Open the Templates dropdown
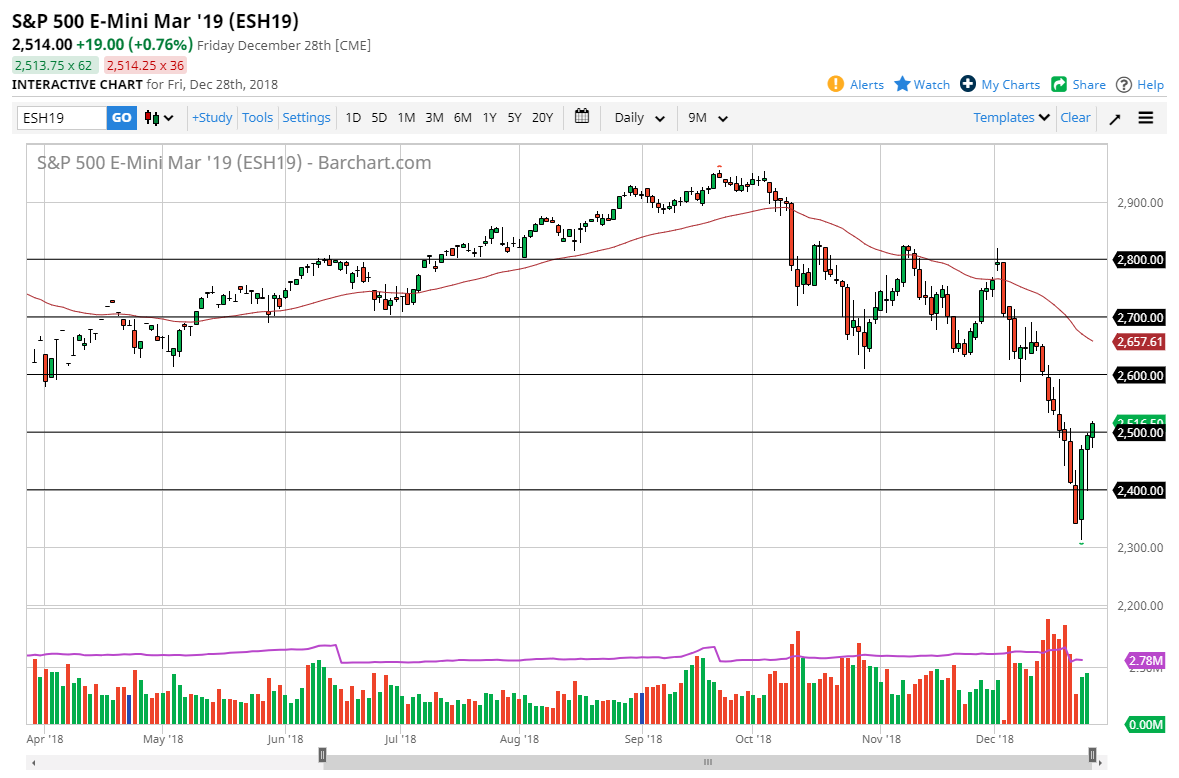 pos(1010,117)
